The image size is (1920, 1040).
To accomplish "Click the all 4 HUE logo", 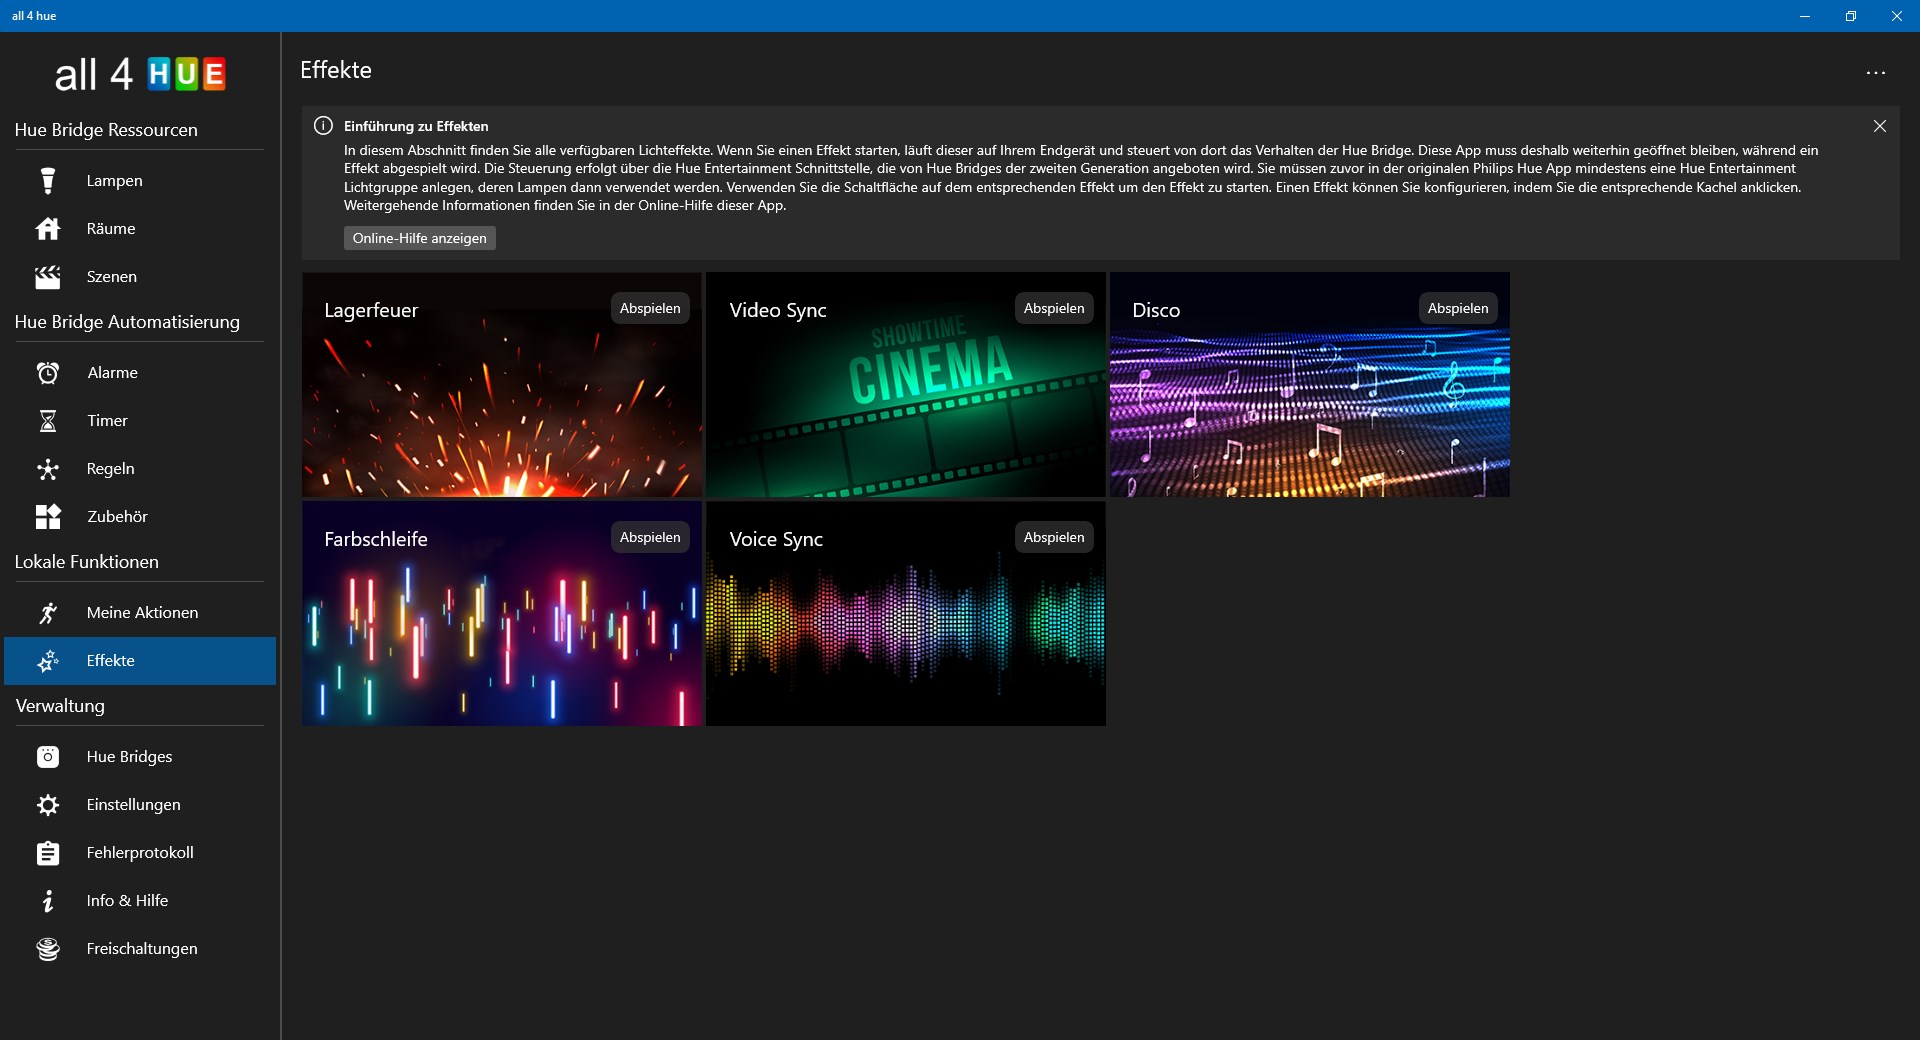I will coord(140,74).
